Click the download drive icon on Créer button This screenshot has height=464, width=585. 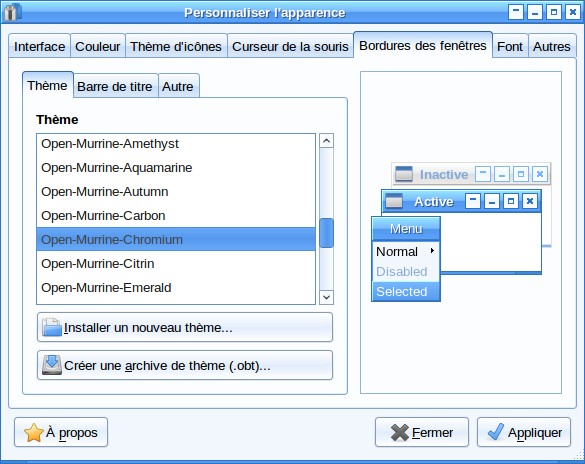(x=52, y=365)
